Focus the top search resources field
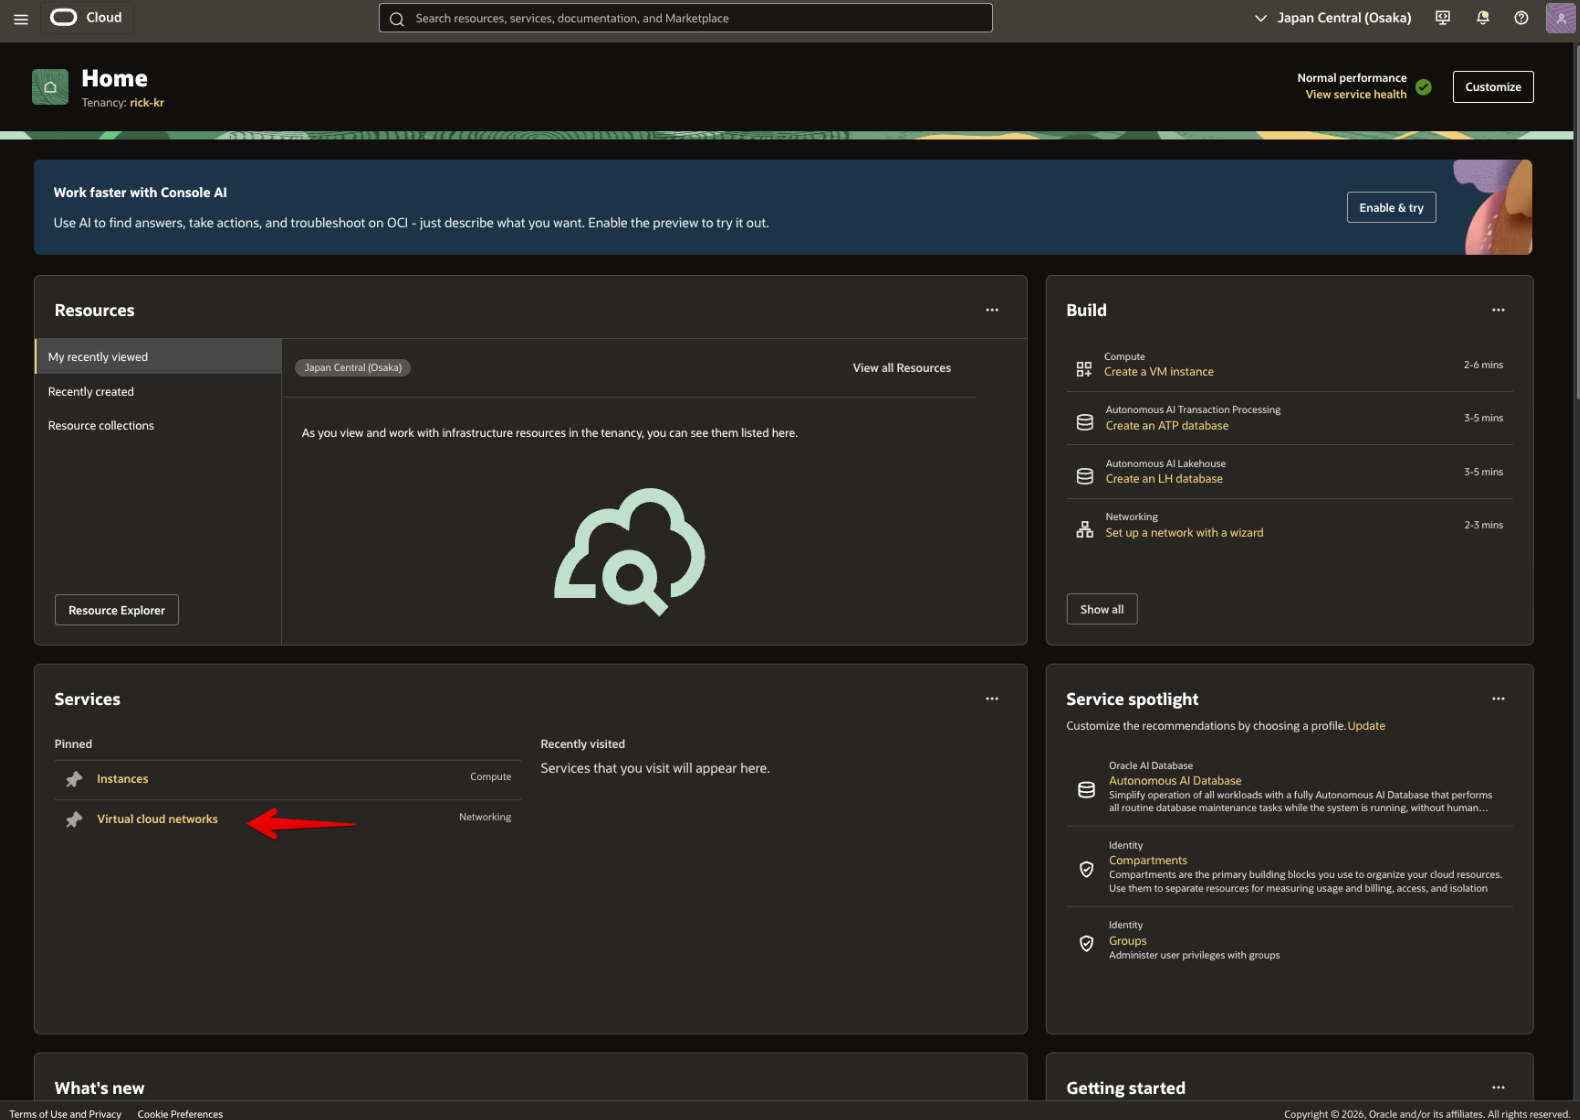1580x1120 pixels. (x=686, y=18)
